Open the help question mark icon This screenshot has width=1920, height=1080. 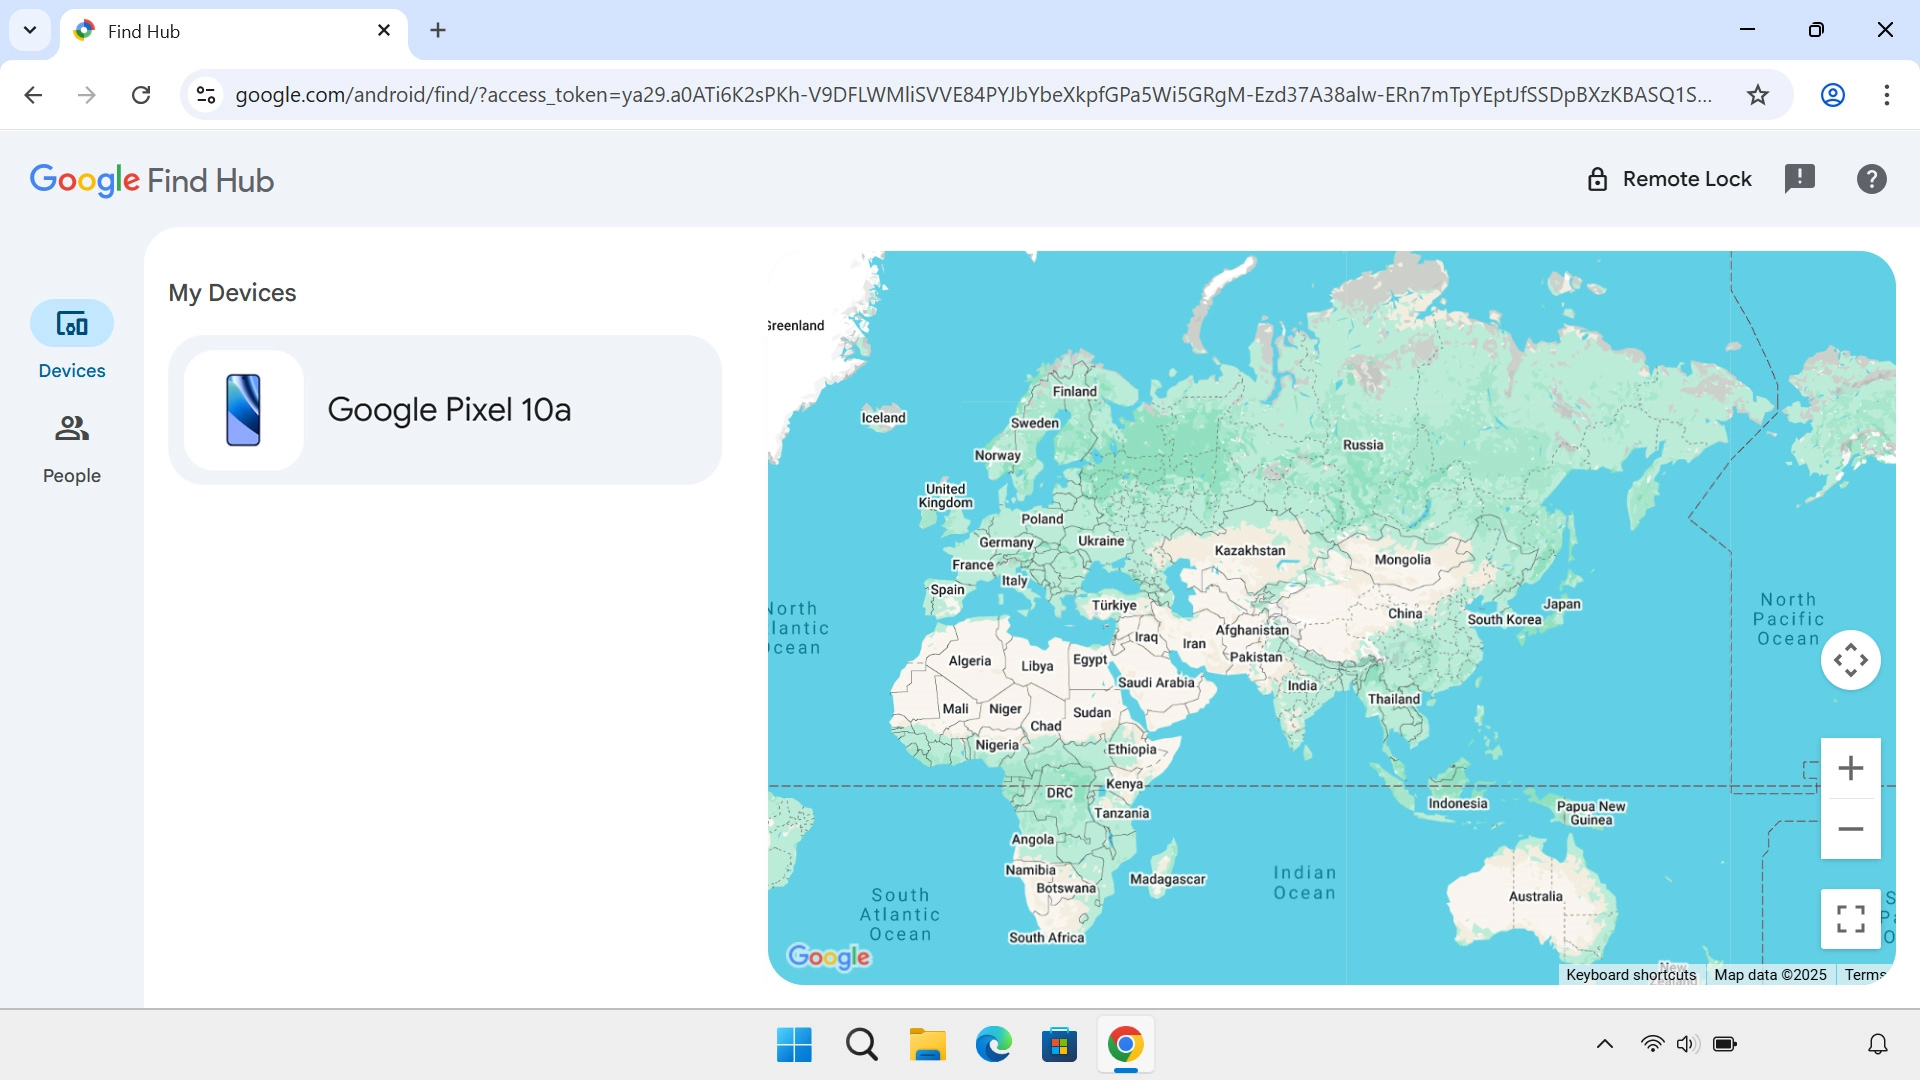1871,179
